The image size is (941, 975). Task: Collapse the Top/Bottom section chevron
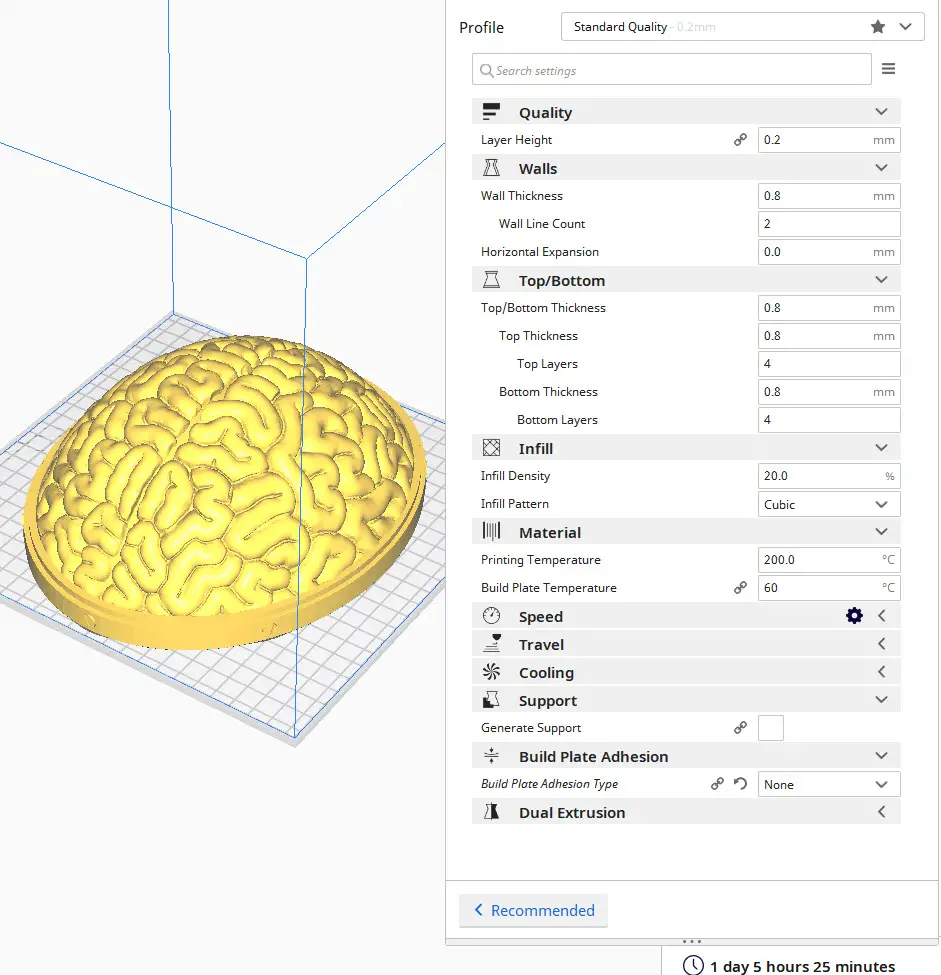[x=881, y=280]
